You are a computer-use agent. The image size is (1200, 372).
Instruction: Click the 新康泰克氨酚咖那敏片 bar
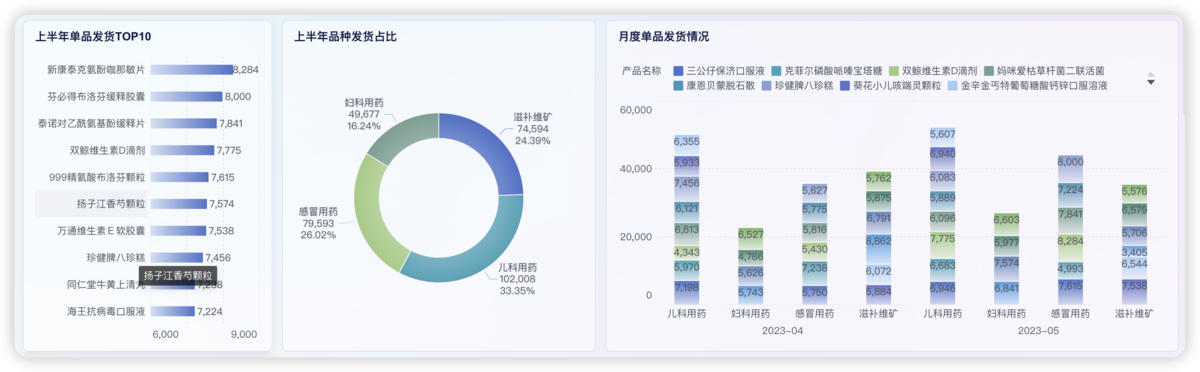[x=191, y=70]
